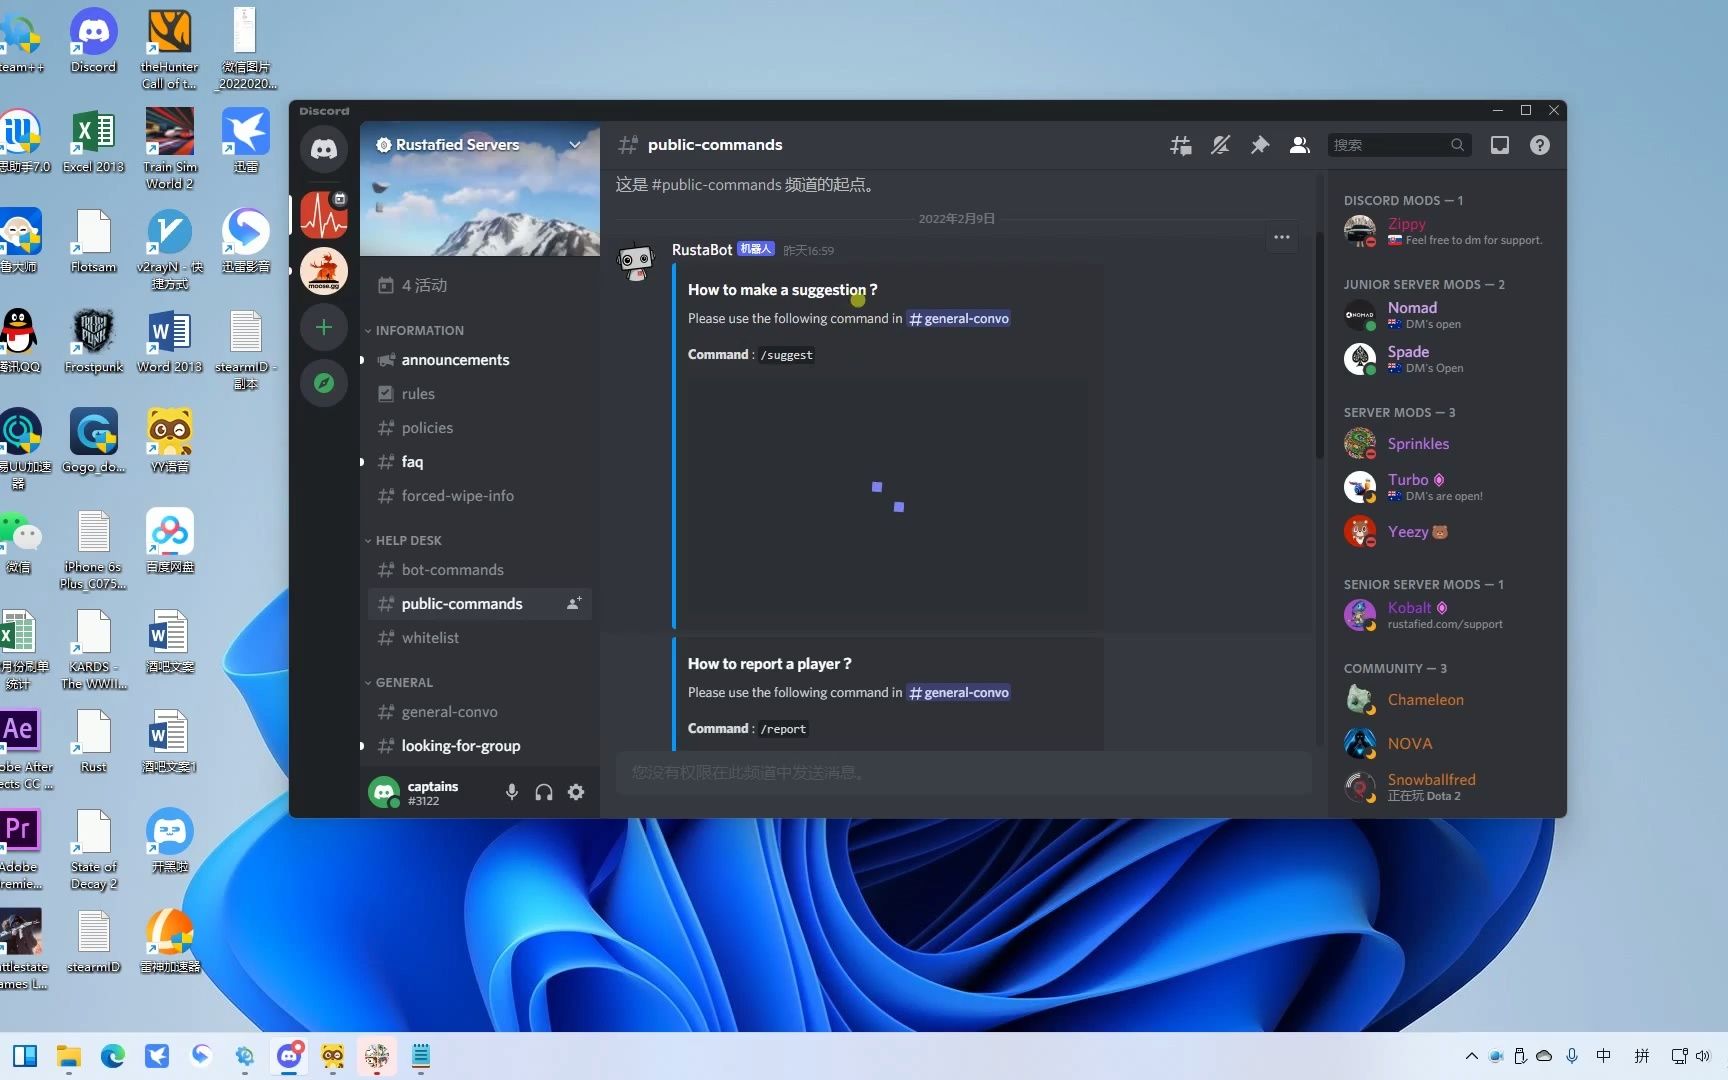Select the Rustafied server icon in sidebar

click(324, 215)
